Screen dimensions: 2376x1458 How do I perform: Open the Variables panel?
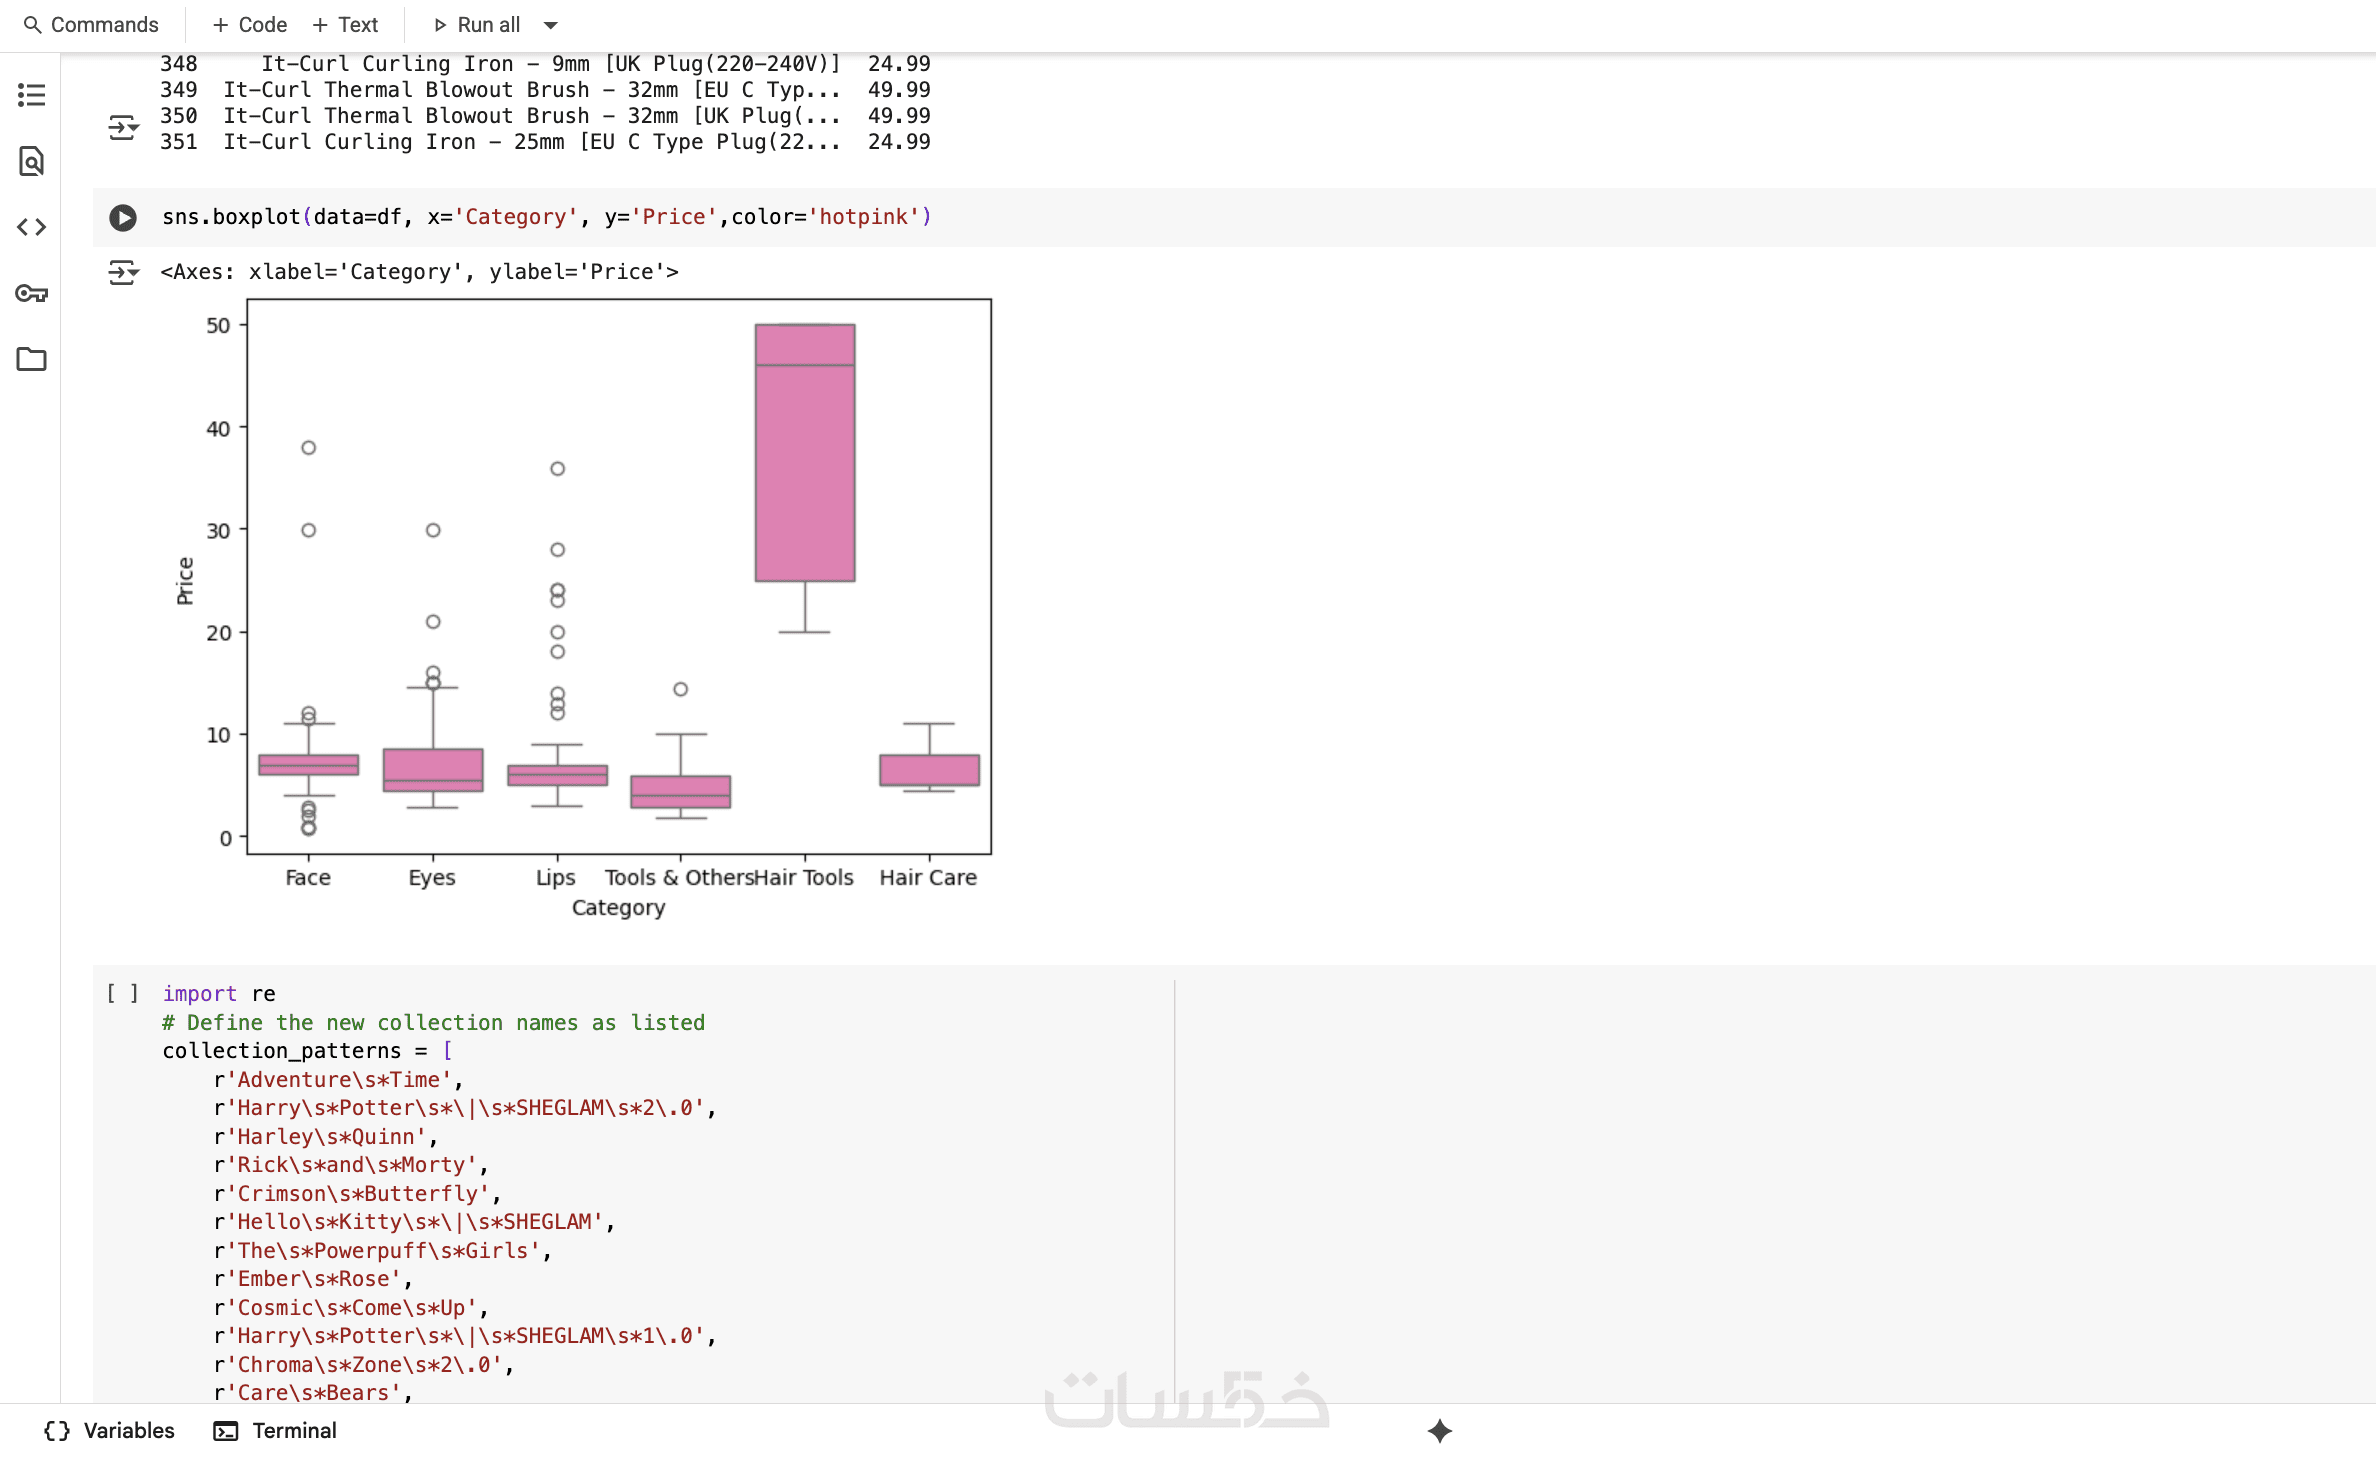click(x=110, y=1431)
